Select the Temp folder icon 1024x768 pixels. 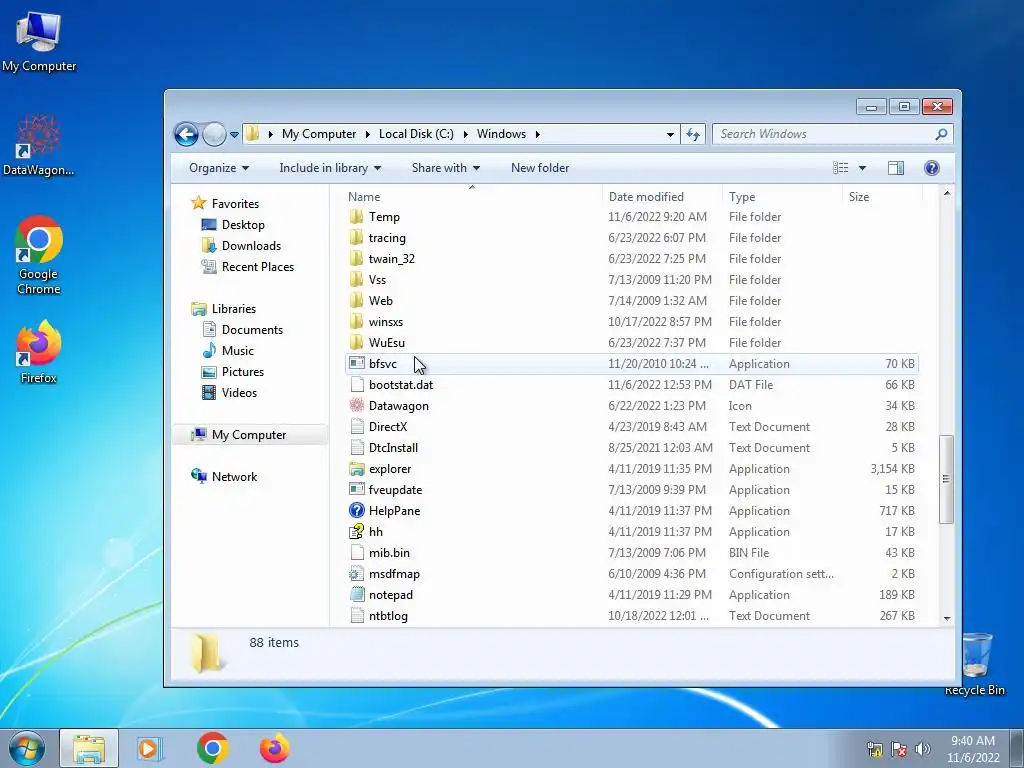click(x=357, y=217)
